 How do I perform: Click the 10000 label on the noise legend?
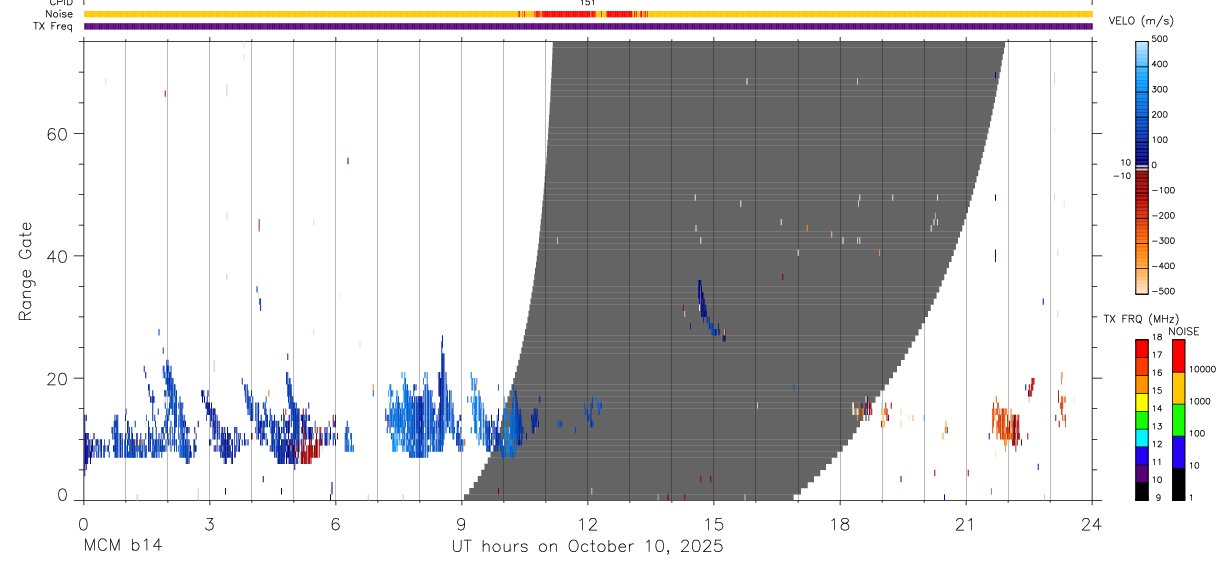(1202, 369)
